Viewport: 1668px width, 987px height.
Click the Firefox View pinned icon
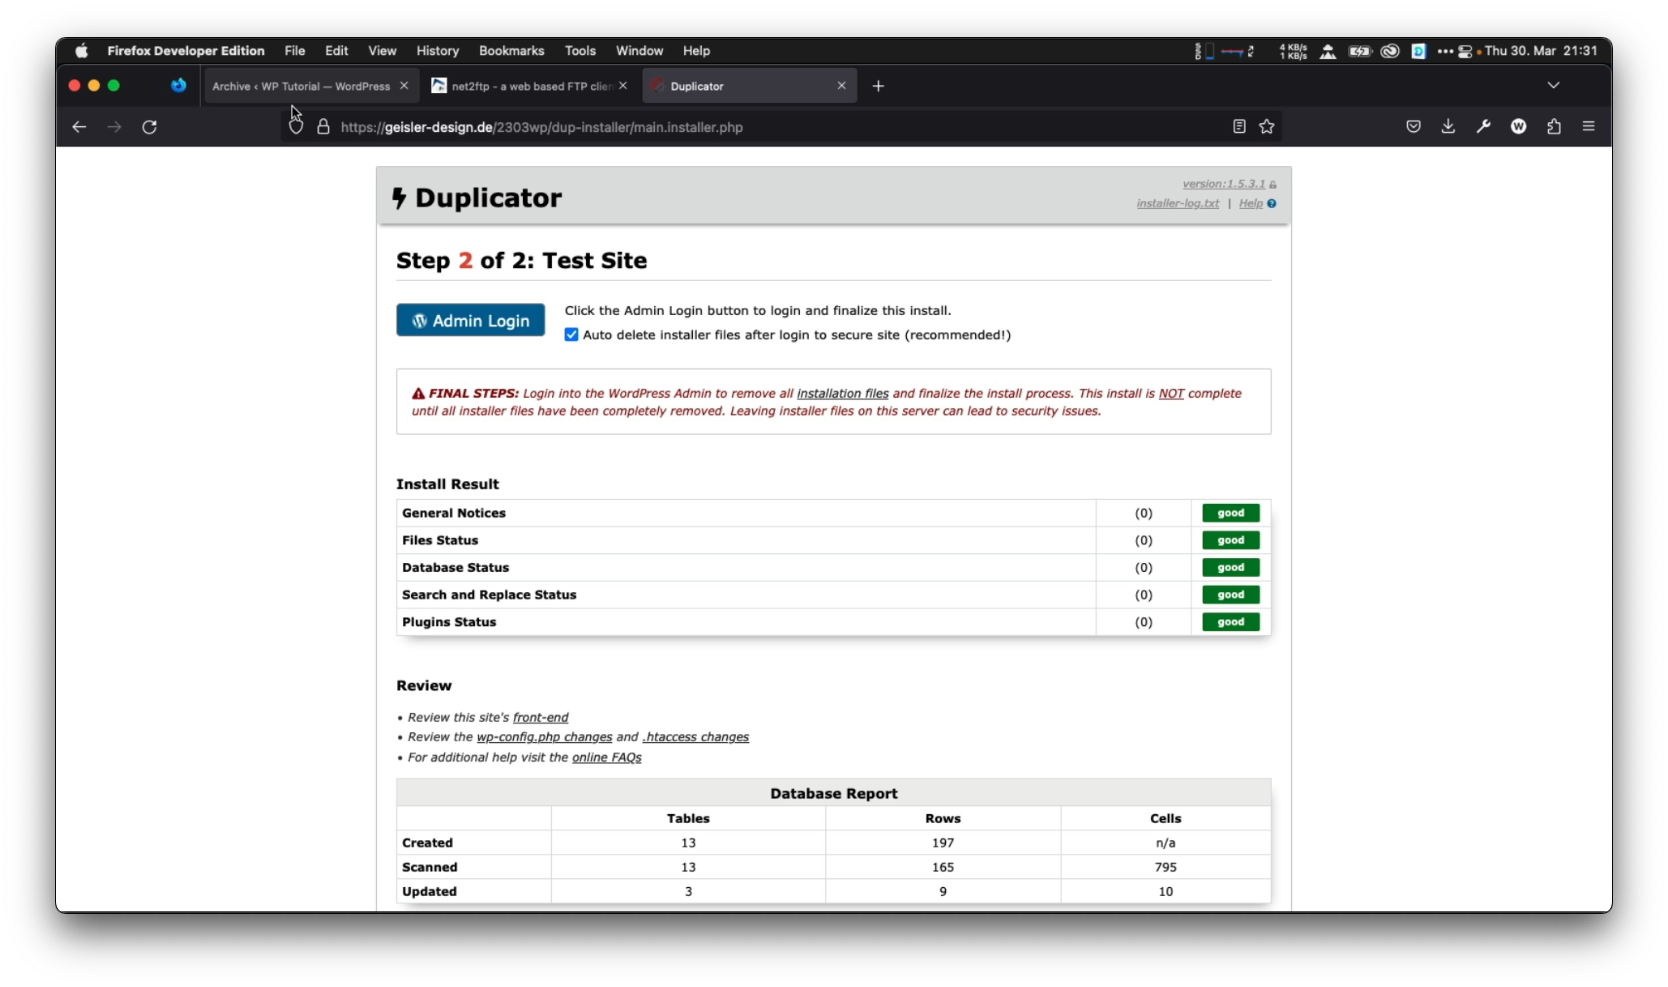[178, 86]
